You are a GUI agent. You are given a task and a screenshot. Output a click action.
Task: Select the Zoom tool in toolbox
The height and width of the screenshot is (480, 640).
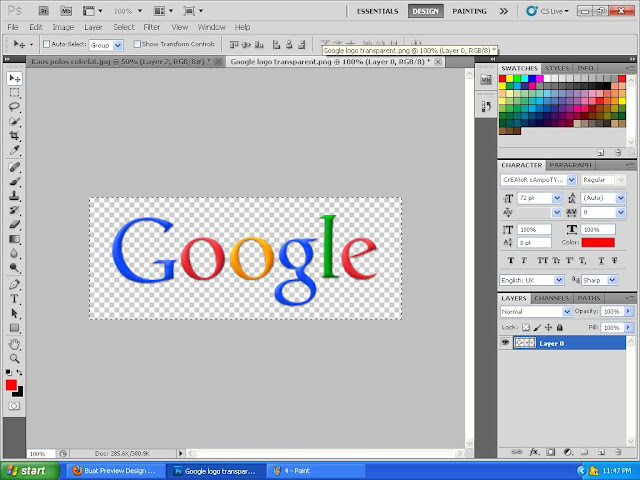(14, 359)
